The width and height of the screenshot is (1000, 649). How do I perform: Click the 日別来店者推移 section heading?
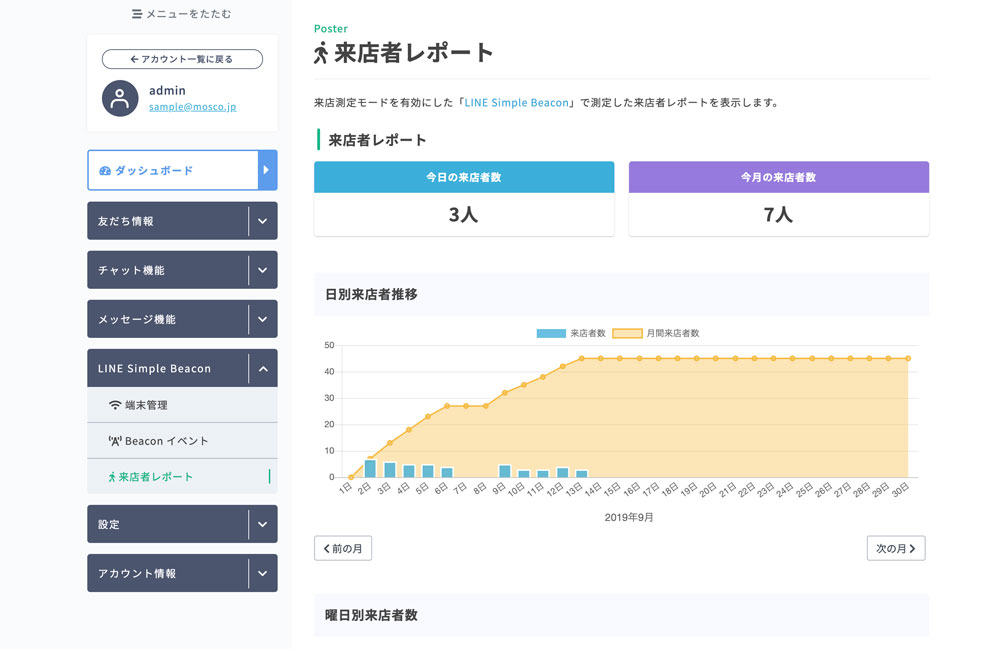click(x=371, y=294)
